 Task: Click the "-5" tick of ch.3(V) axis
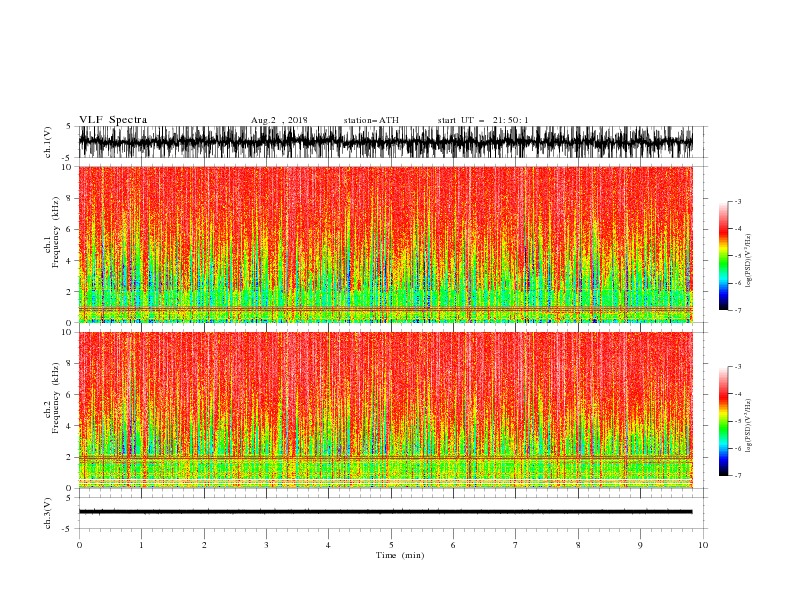(x=68, y=529)
